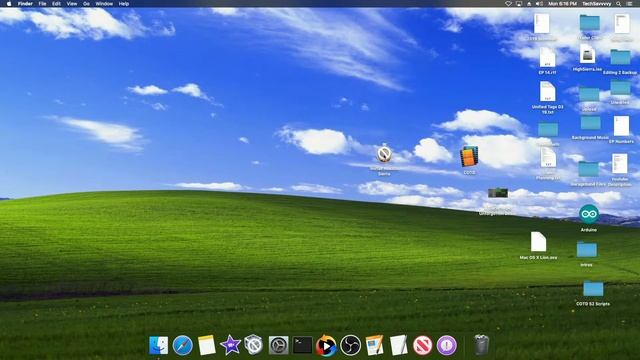
Task: Select Background Music folder
Action: (x=590, y=122)
